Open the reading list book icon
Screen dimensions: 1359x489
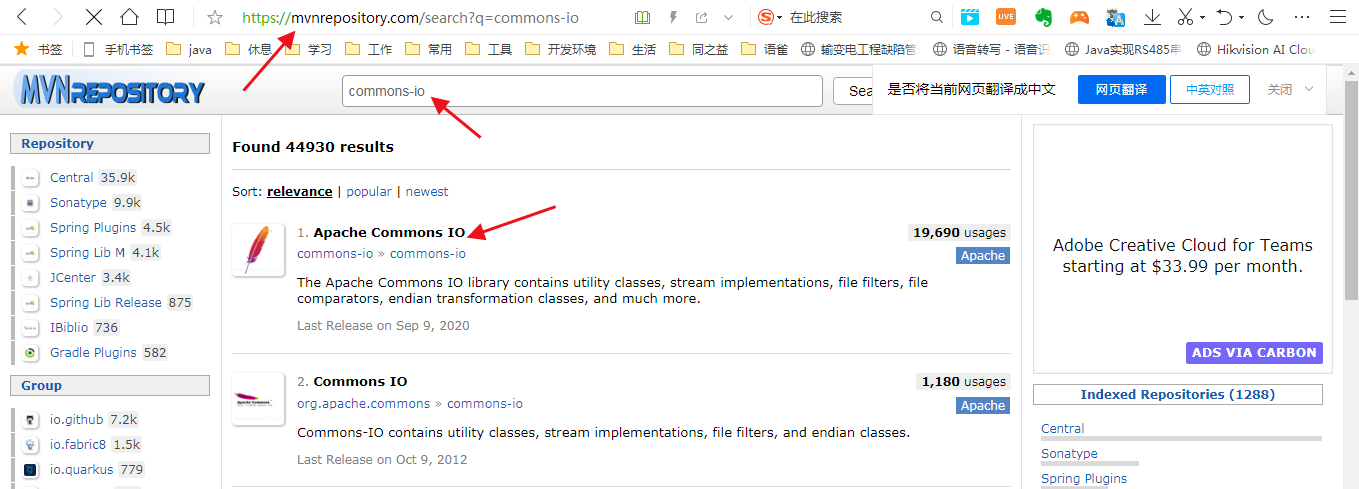[165, 17]
